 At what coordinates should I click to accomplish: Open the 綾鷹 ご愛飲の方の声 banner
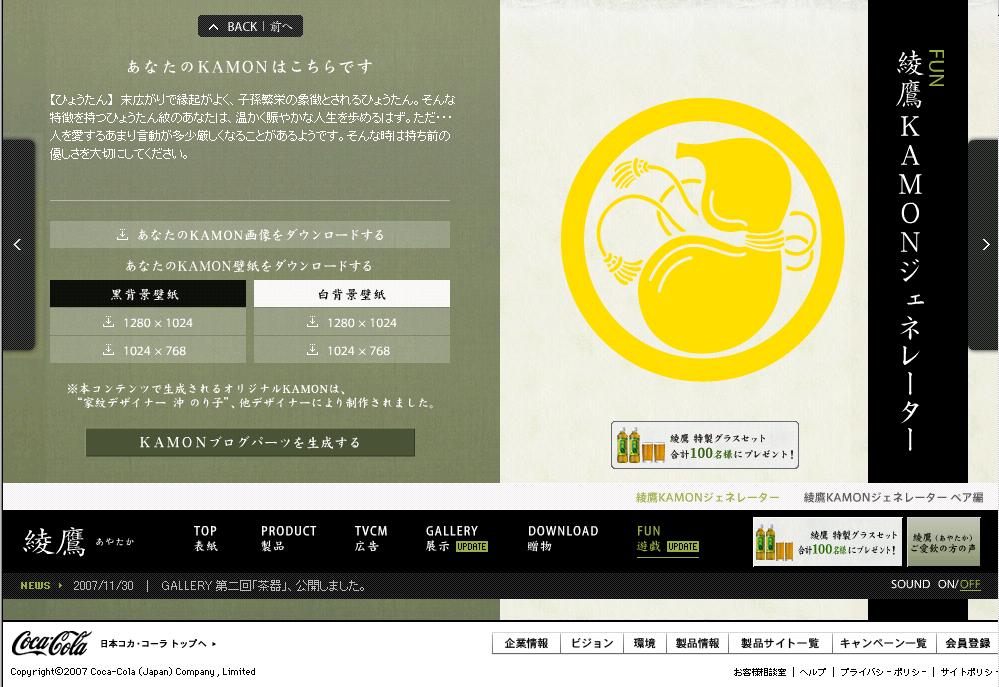pyautogui.click(x=944, y=542)
